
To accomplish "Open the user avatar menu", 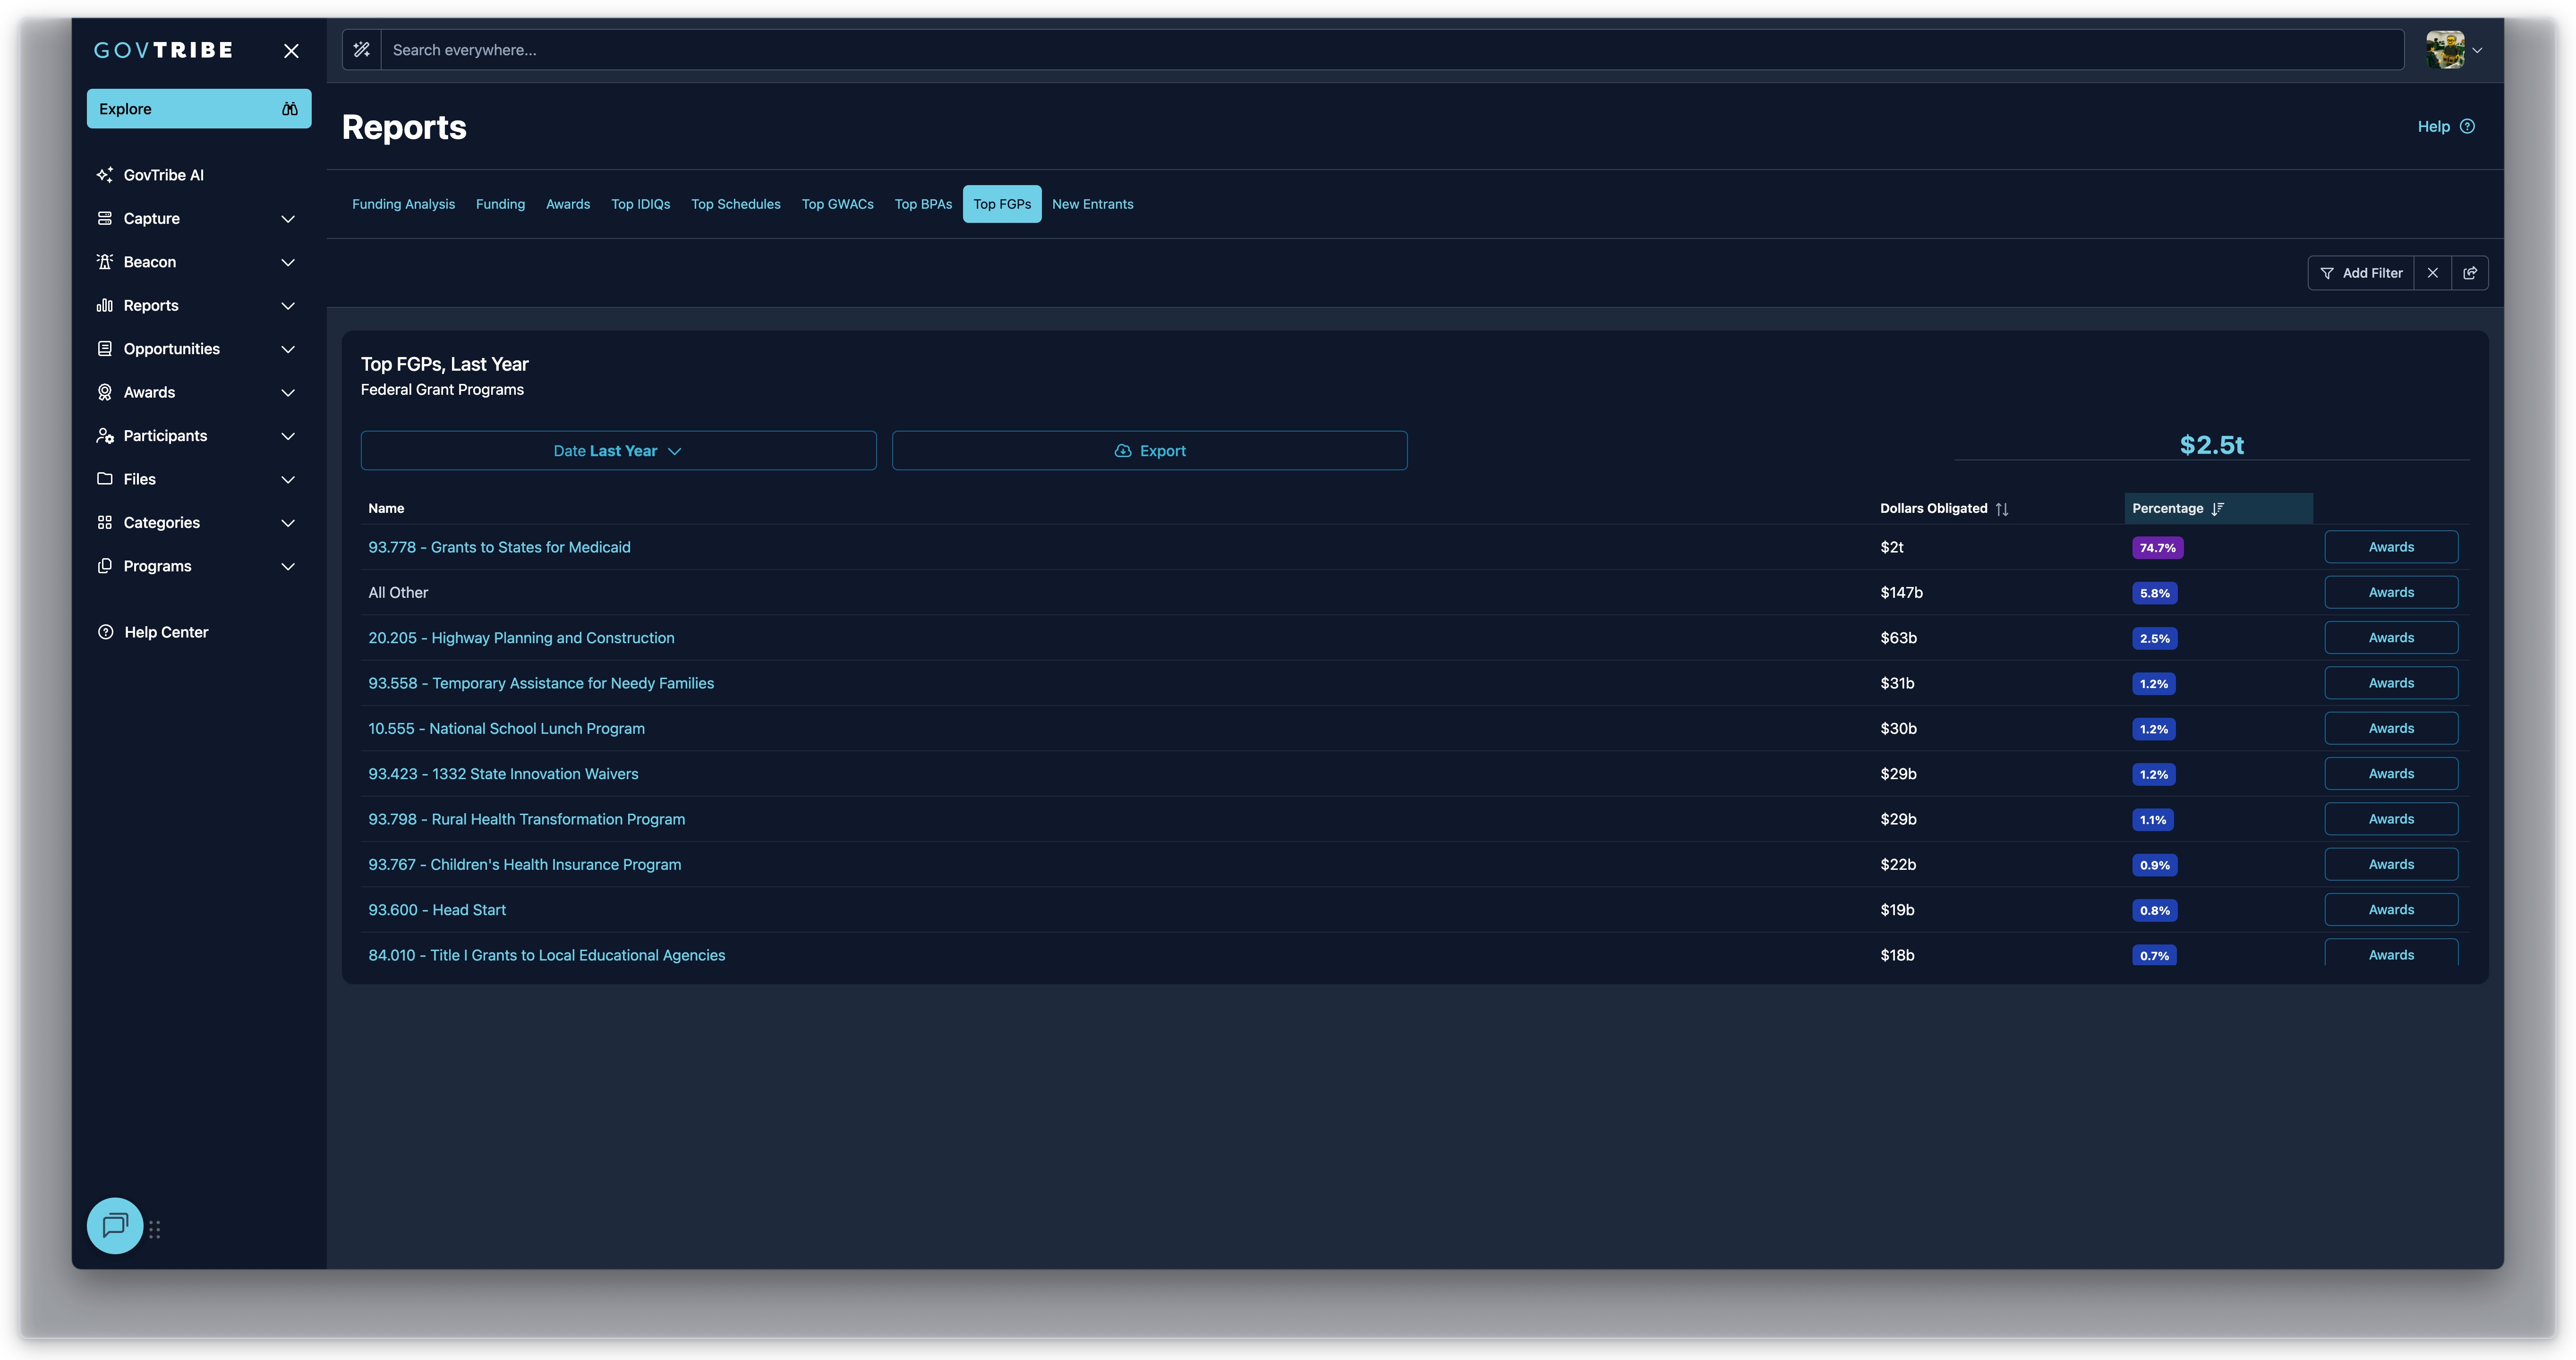I will click(x=2445, y=50).
